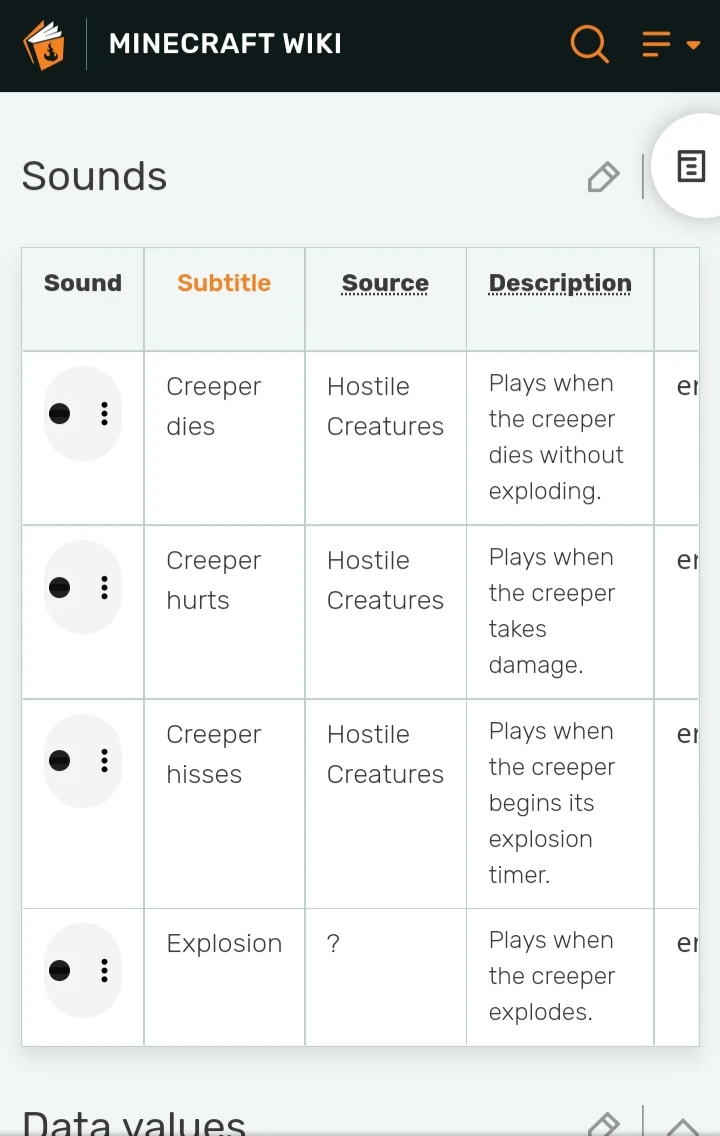Play the Creeper hisses sound
Screen dimensions: 720x1136
tap(60, 762)
